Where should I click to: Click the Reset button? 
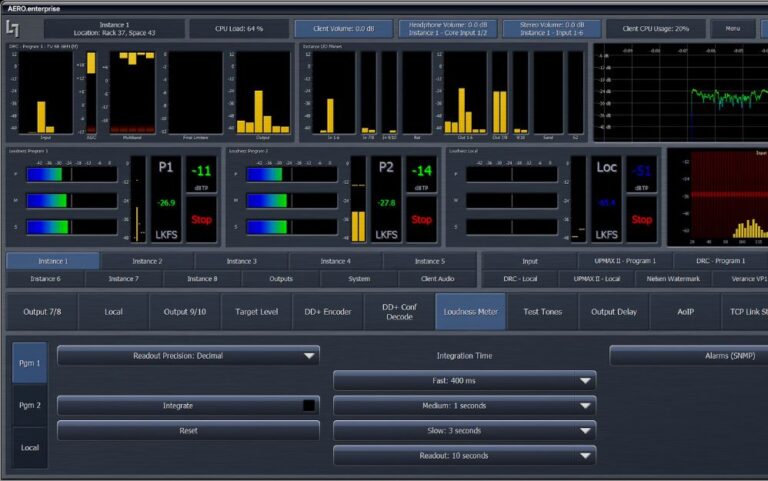(188, 431)
